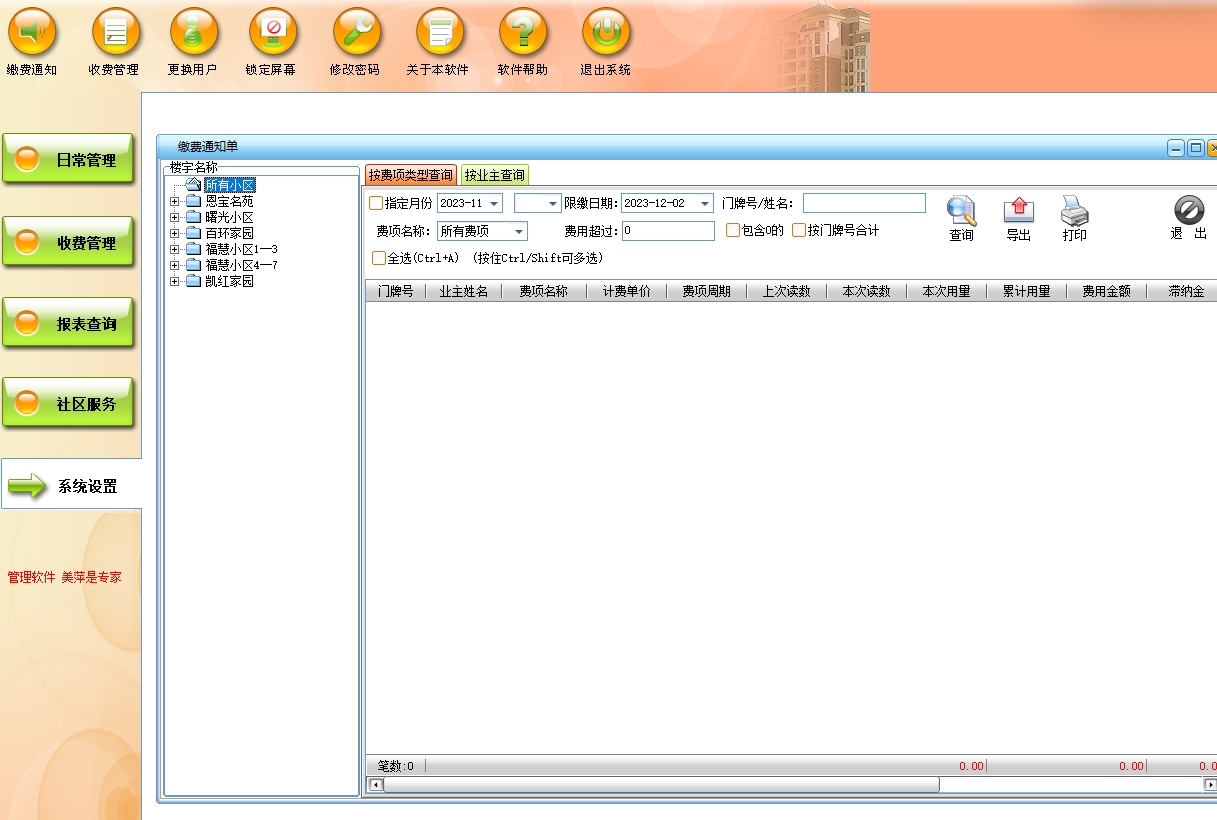Switch to the 按业主查询 tab
Screen dimensions: 1217x820
click(x=494, y=175)
